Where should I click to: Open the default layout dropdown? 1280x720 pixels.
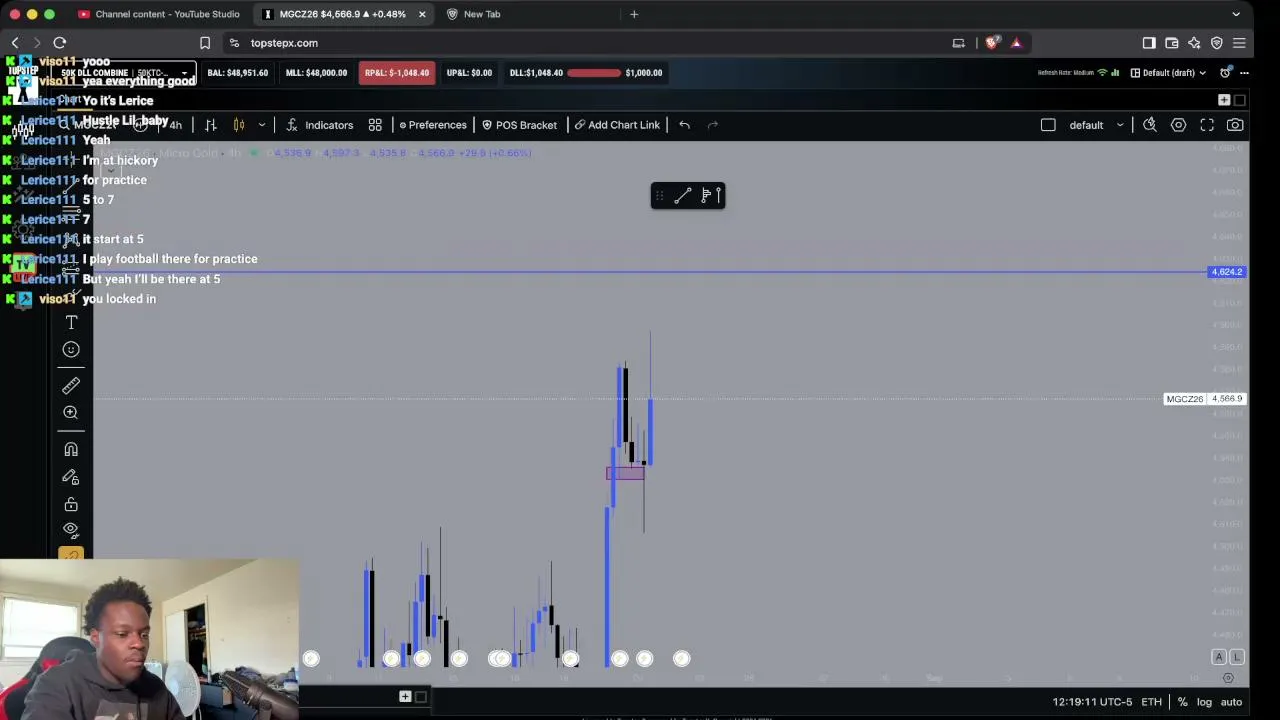1097,125
